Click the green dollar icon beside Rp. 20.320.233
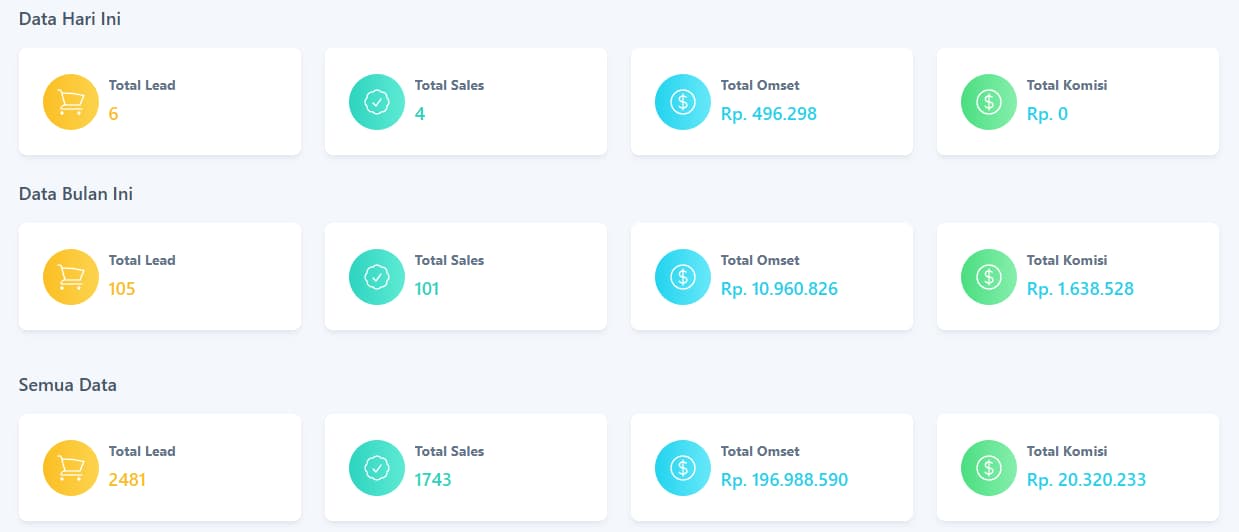Screen dimensions: 1239x532 coord(989,468)
